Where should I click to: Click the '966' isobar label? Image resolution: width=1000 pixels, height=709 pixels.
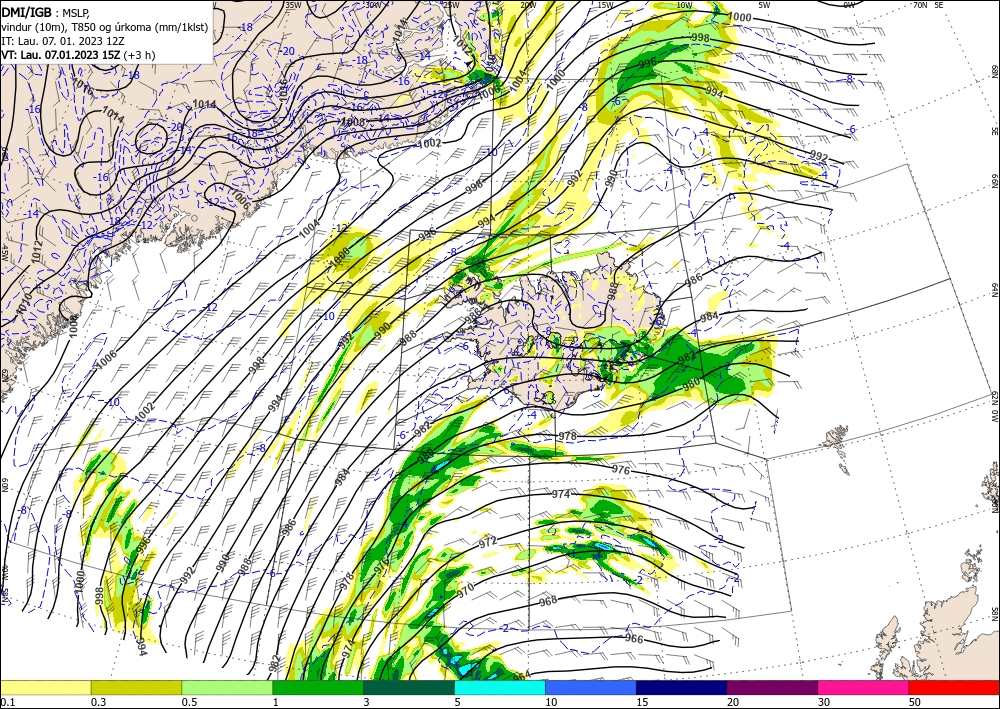pos(634,638)
